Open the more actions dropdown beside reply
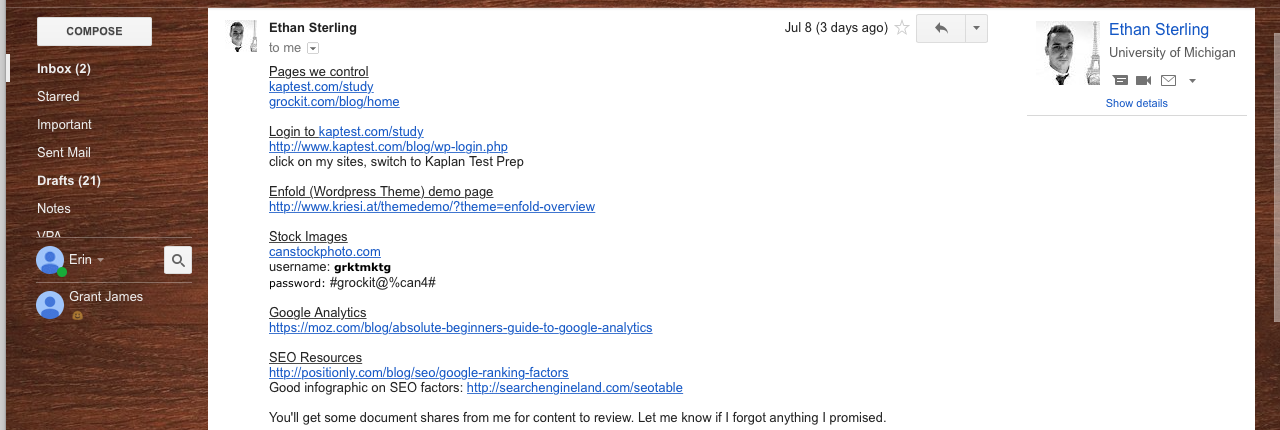The height and width of the screenshot is (430, 1280). [976, 28]
